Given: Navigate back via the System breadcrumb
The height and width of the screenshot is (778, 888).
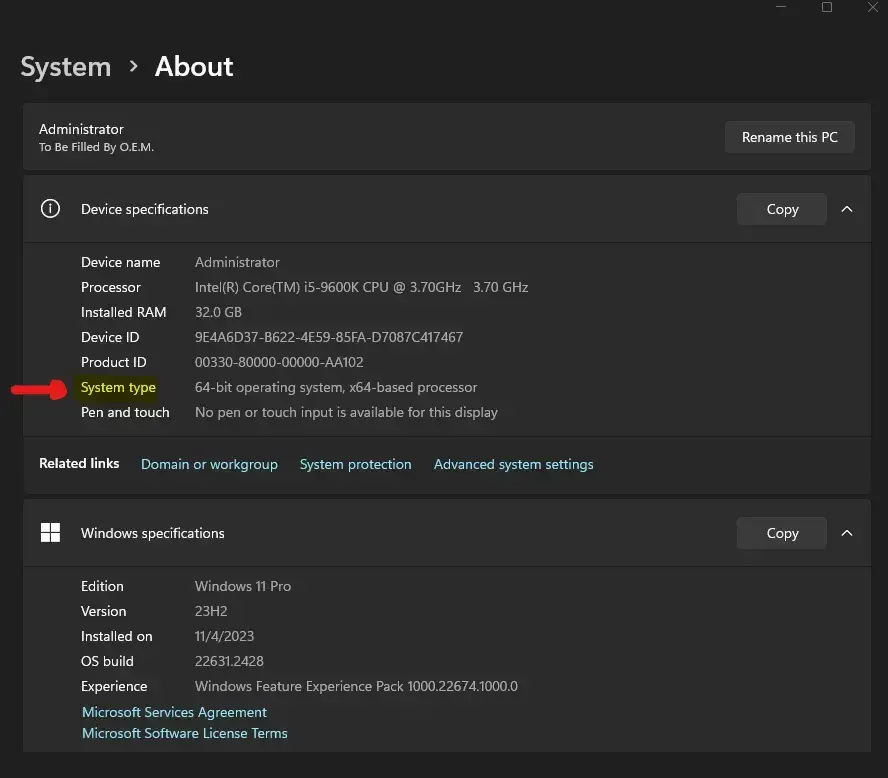Looking at the screenshot, I should 65,67.
